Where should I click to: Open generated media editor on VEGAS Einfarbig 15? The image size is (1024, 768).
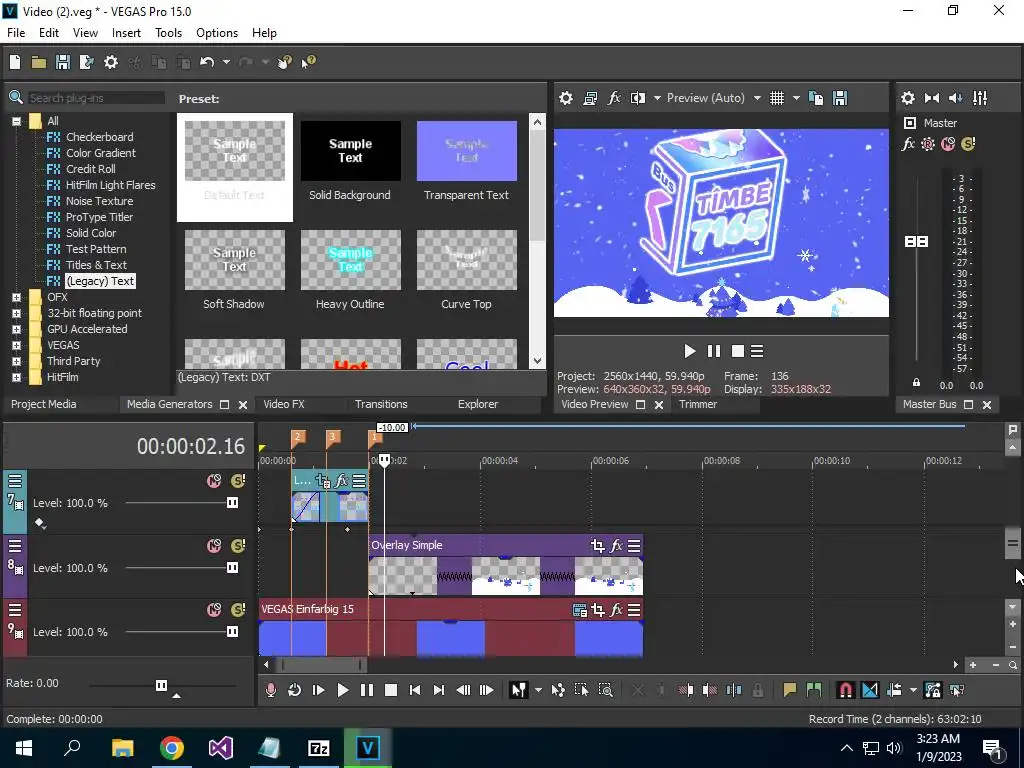click(579, 610)
